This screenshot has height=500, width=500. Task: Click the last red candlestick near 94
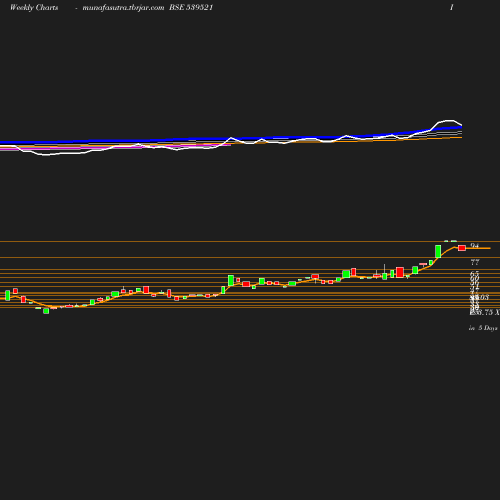[462, 248]
